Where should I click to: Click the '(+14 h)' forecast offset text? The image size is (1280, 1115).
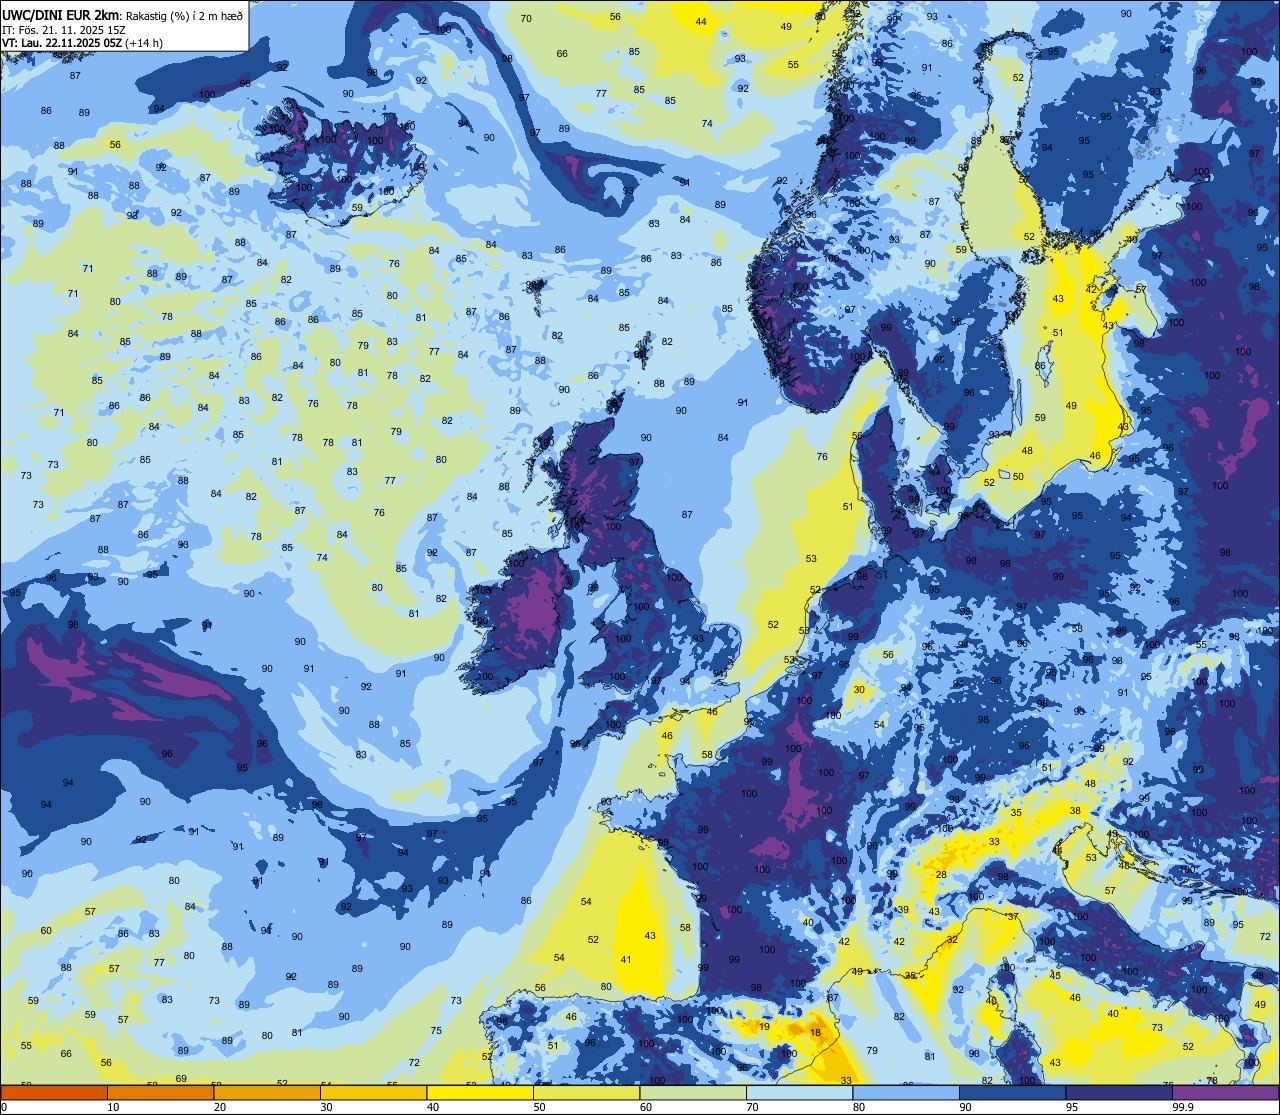coord(145,43)
